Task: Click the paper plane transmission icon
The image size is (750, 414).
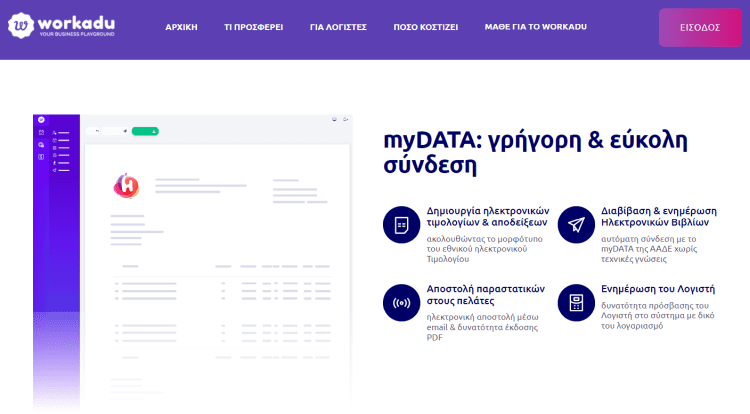Action: (x=576, y=225)
